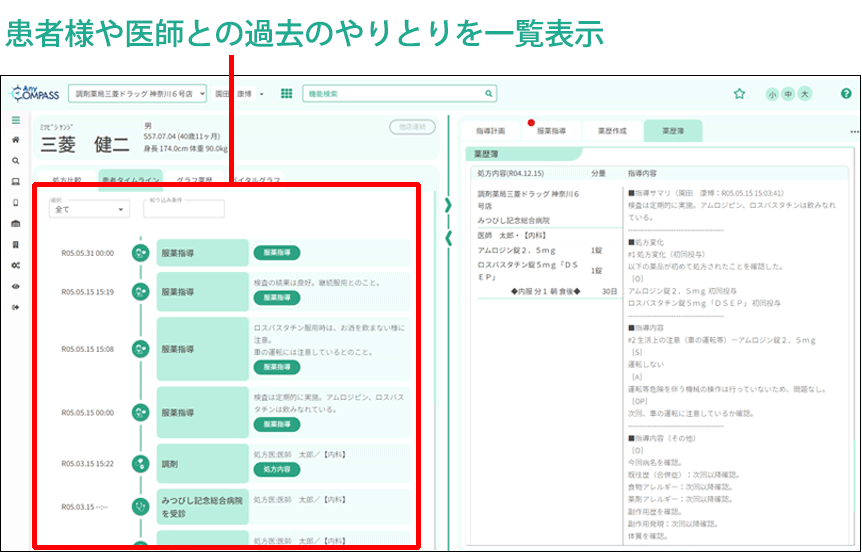Set font size to small (小)
The height and width of the screenshot is (552, 862).
[x=772, y=94]
